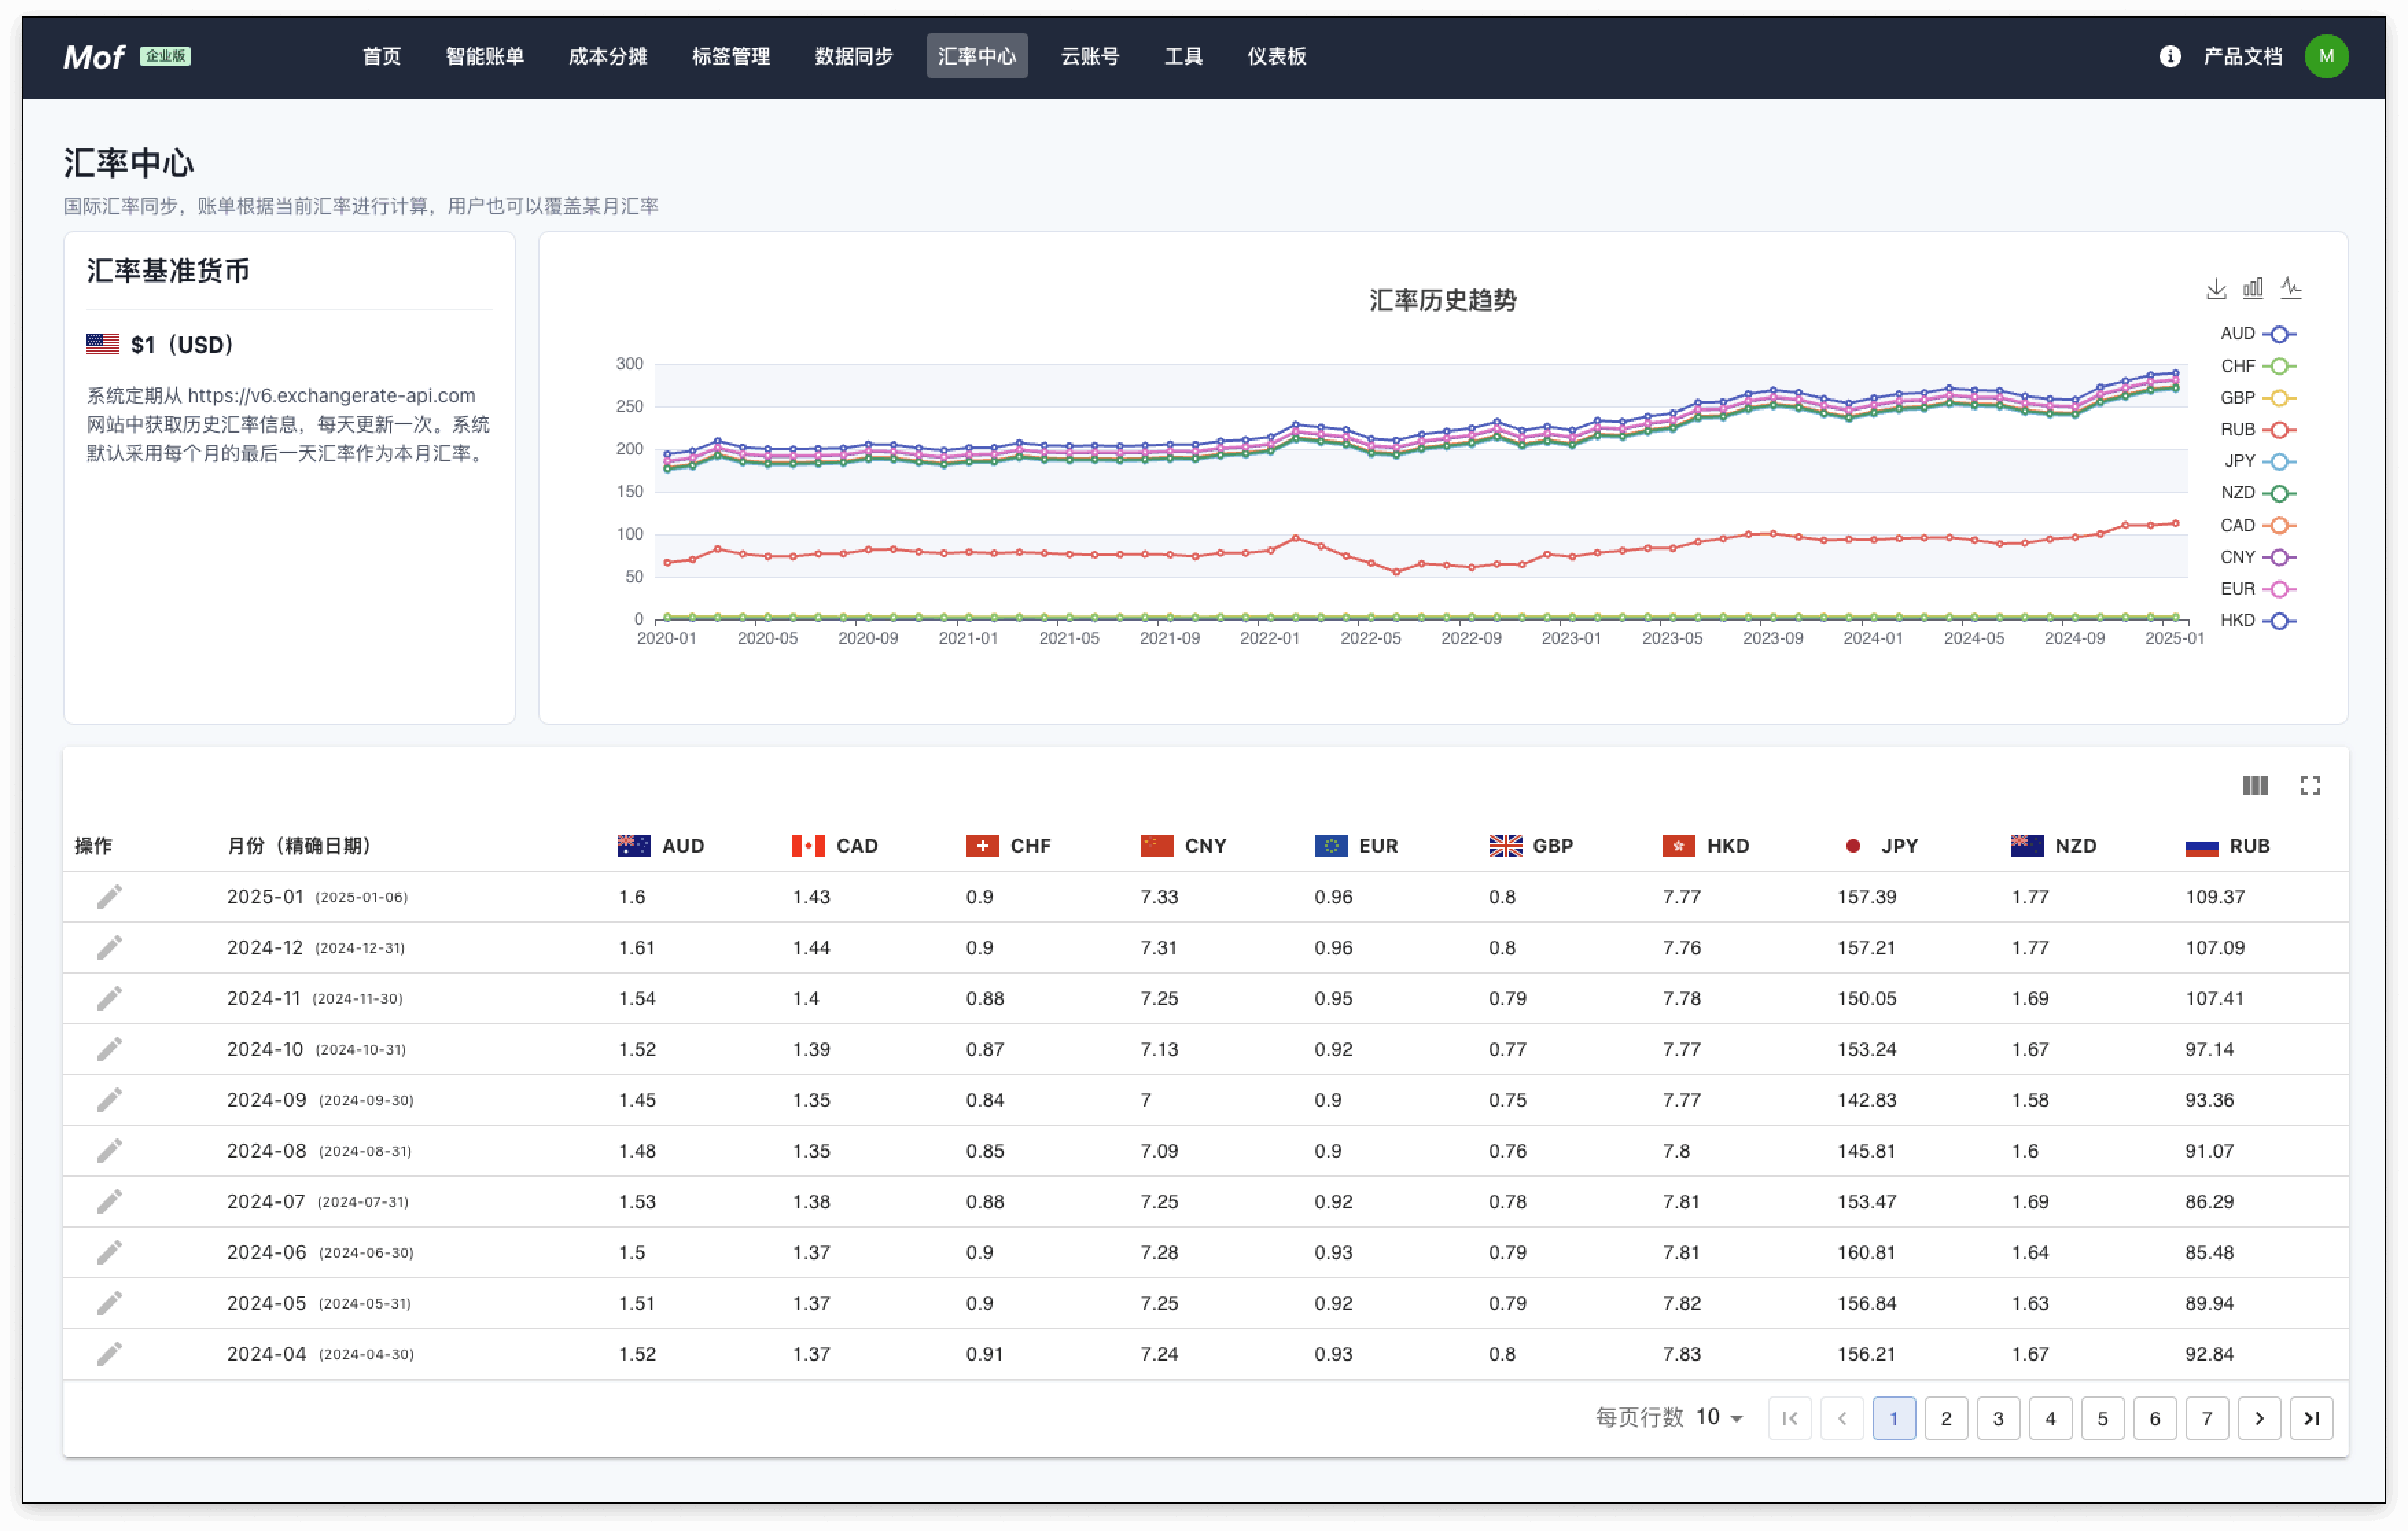Edit the 2024-09 exchange rate row

pyautogui.click(x=109, y=1100)
